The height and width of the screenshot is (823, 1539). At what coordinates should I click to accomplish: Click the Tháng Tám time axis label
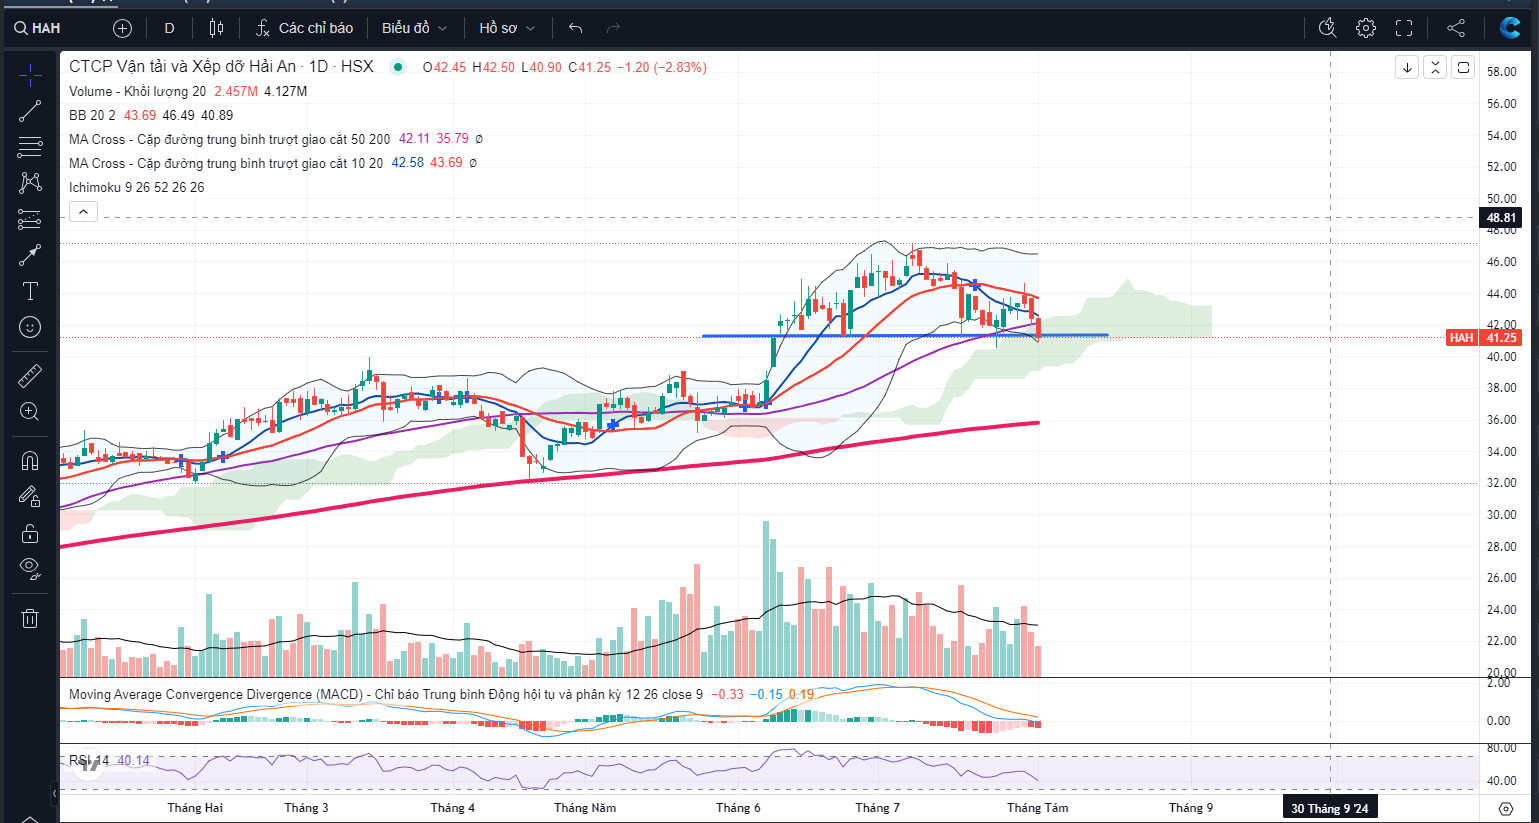pyautogui.click(x=1037, y=808)
